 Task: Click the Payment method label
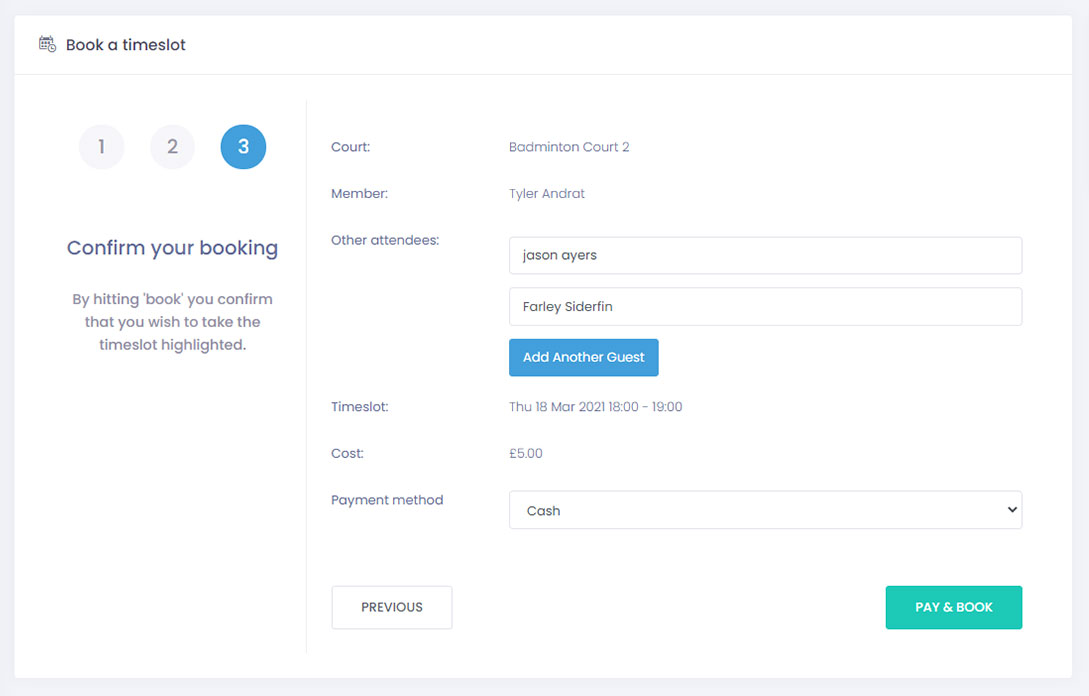coord(387,500)
